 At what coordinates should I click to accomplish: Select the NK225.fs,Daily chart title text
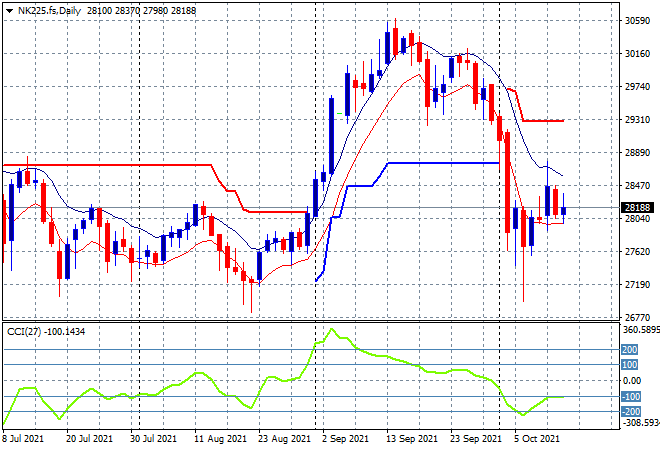[x=49, y=11]
